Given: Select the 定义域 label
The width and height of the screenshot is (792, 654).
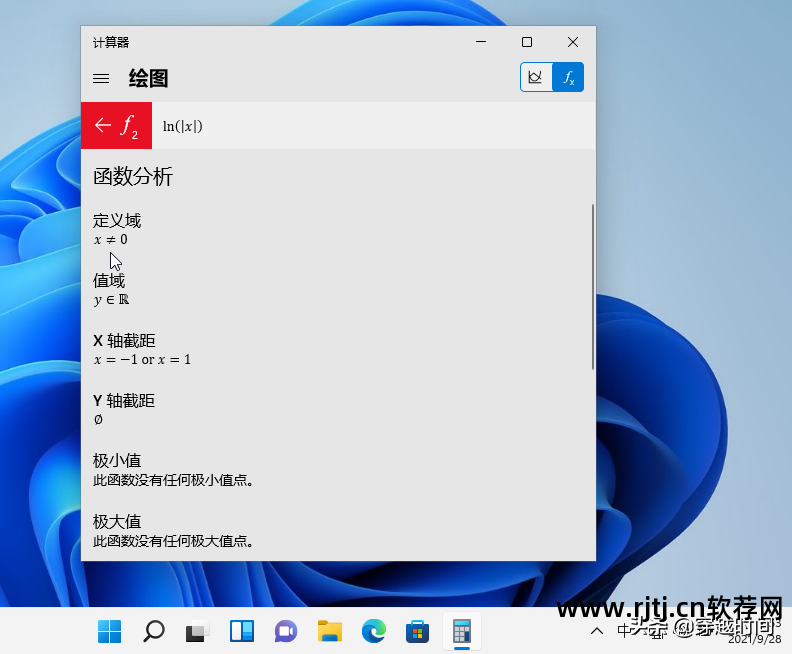Looking at the screenshot, I should (x=117, y=221).
